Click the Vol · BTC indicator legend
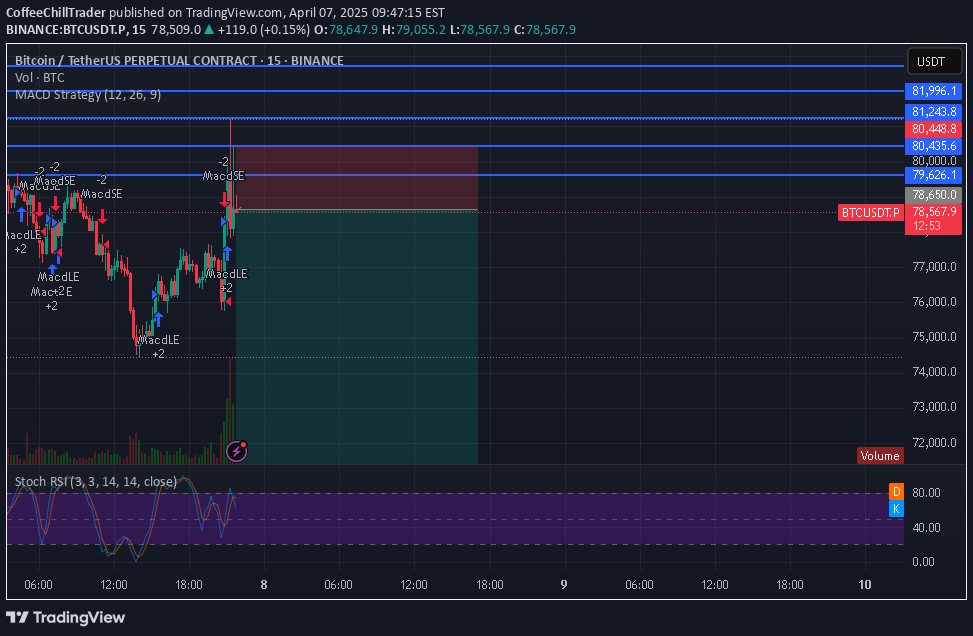Screen dimensions: 973x636 (40, 78)
